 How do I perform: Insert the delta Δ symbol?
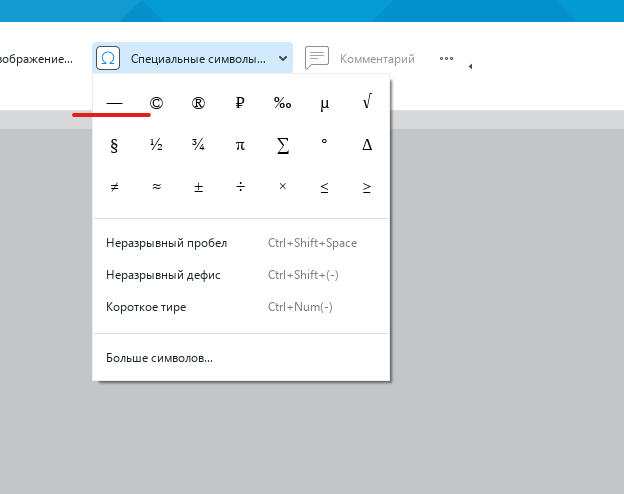click(367, 145)
